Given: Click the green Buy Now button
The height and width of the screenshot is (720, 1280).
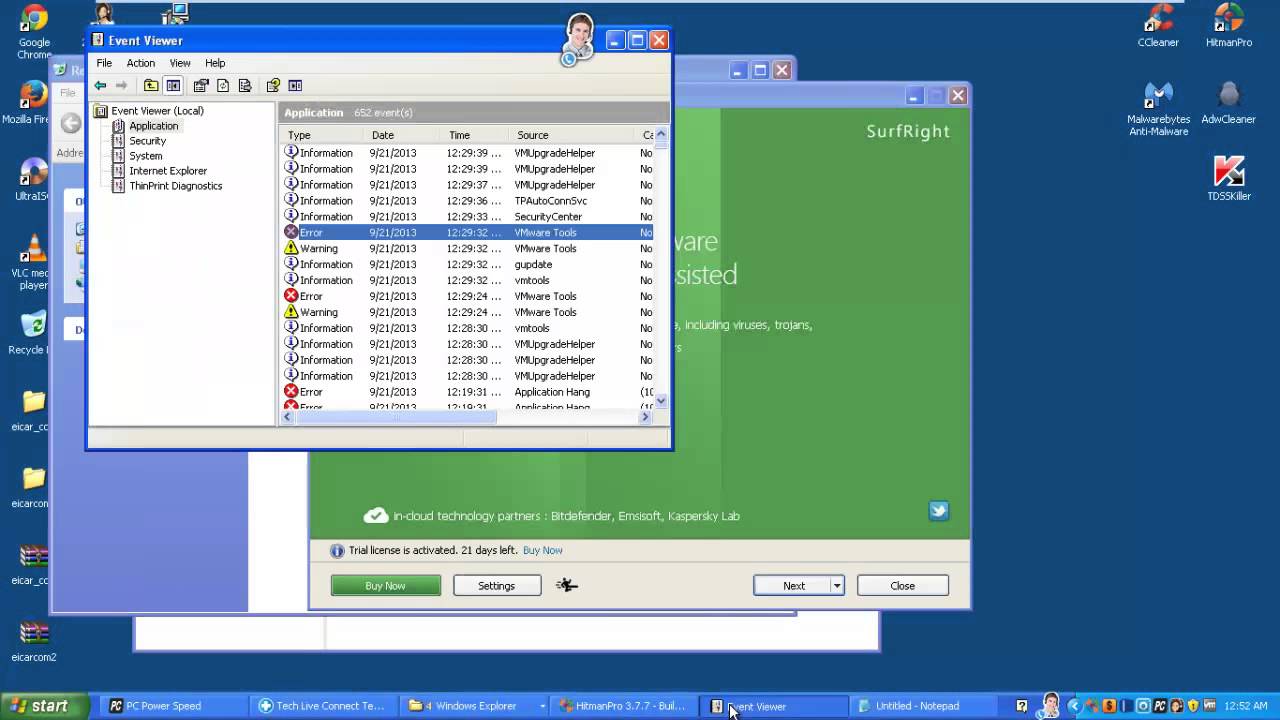Looking at the screenshot, I should click(385, 586).
